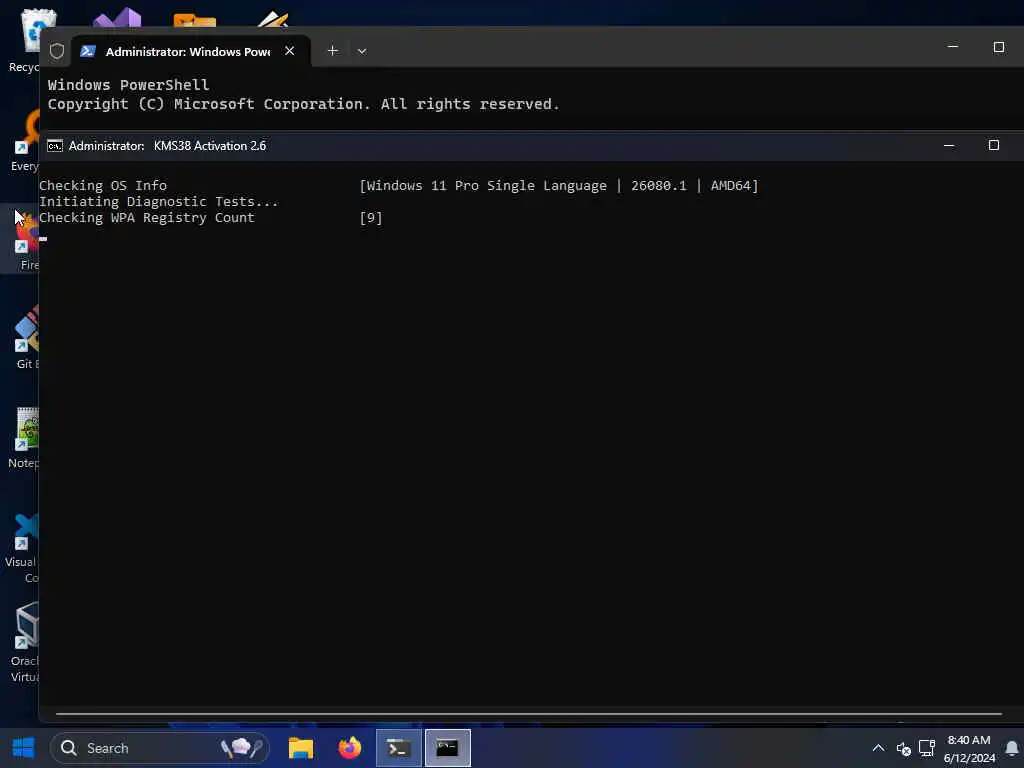
Task: Click the 'Checking OS Info' line
Action: click(x=103, y=185)
